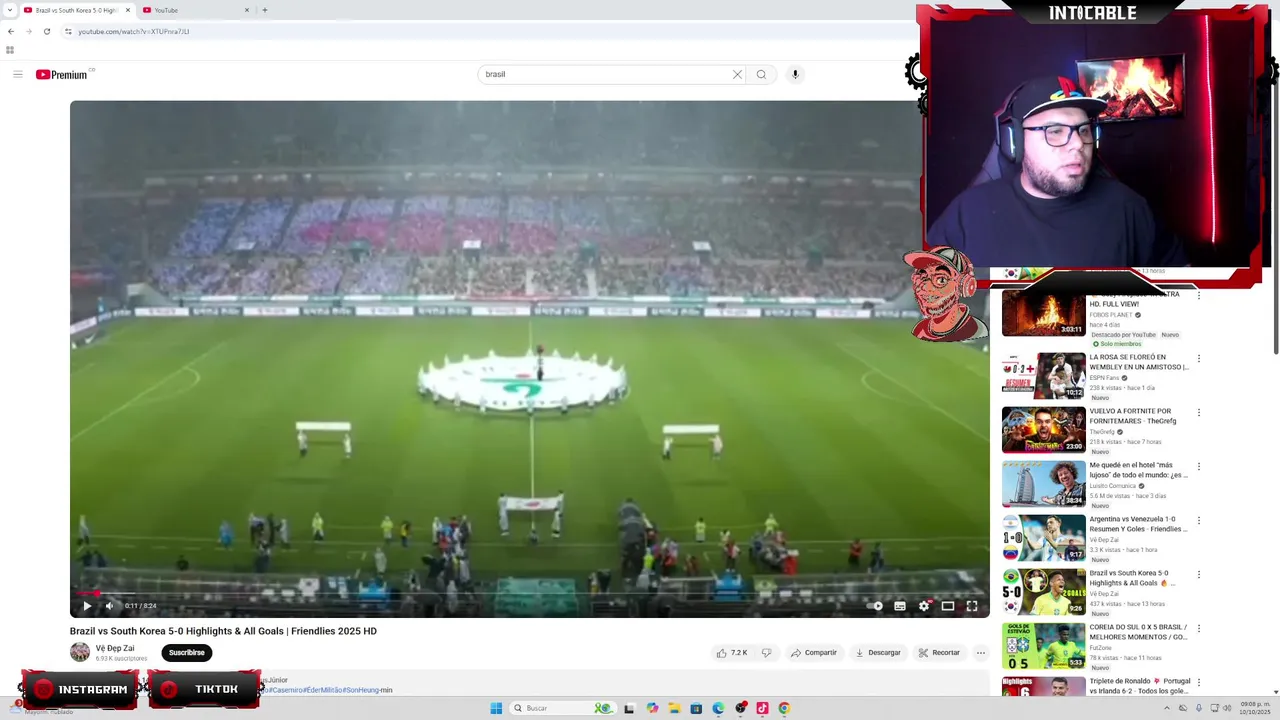Open Argentina vs Venezuela 1-0 video title
This screenshot has width=1280, height=720.
pyautogui.click(x=1139, y=524)
